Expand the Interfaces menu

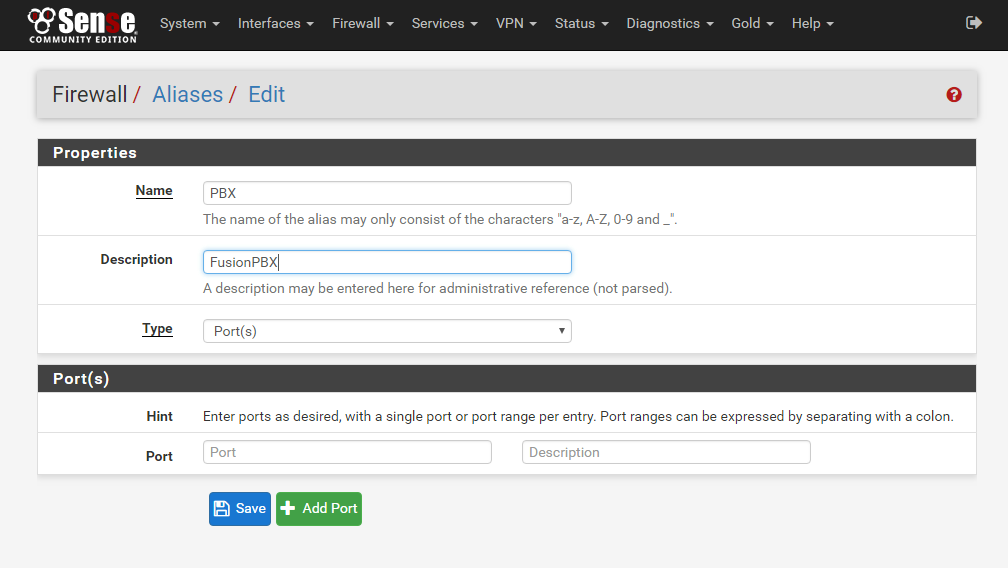tap(275, 23)
